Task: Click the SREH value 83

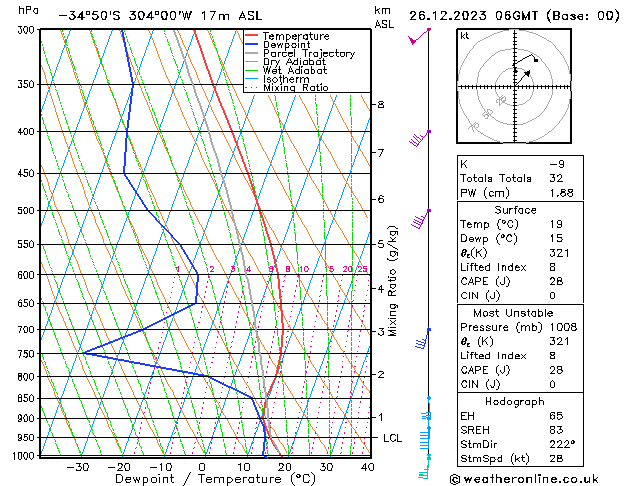Action: [556, 430]
